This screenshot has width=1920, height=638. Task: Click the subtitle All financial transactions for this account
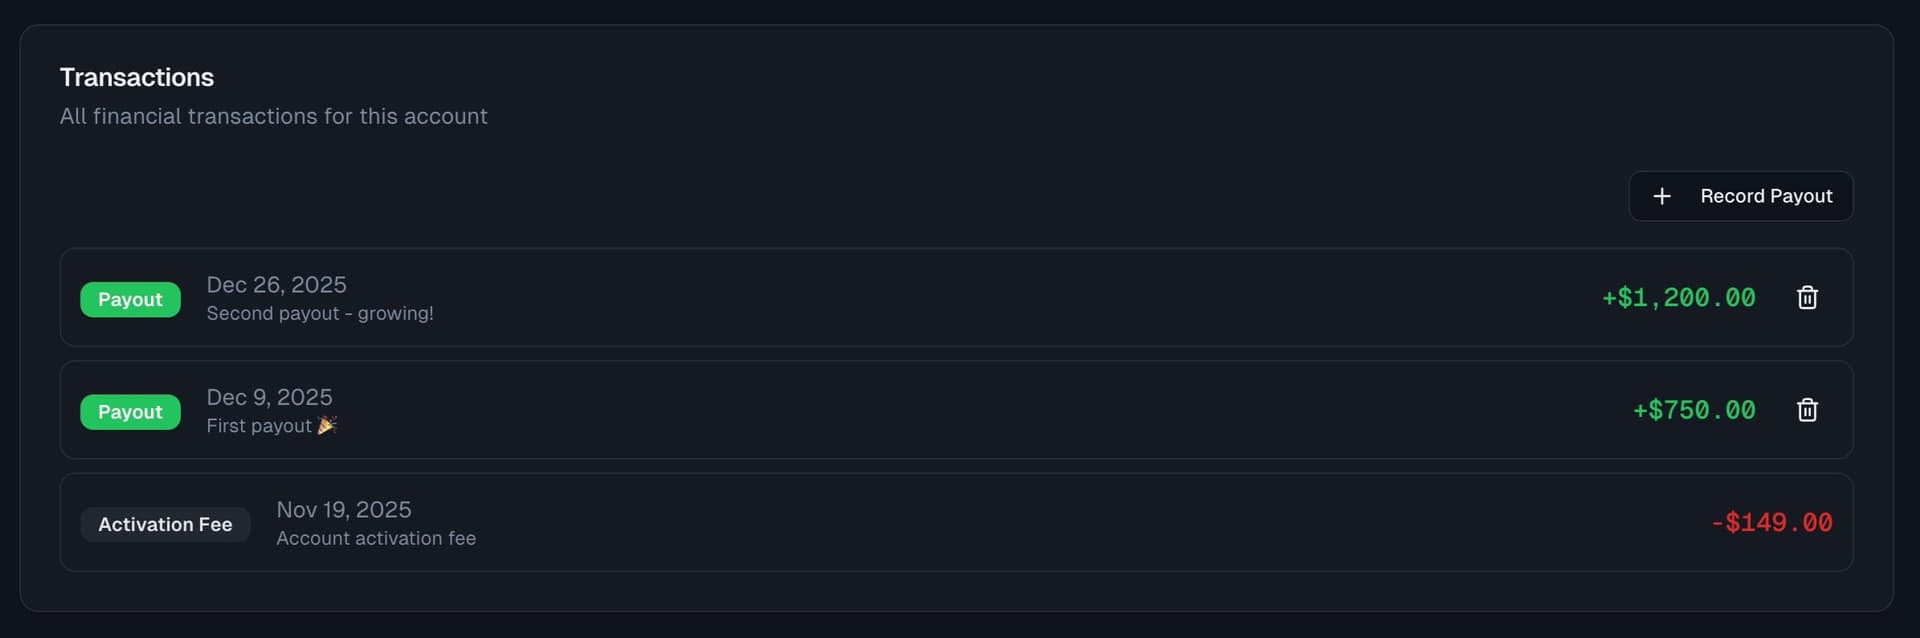[x=274, y=116]
